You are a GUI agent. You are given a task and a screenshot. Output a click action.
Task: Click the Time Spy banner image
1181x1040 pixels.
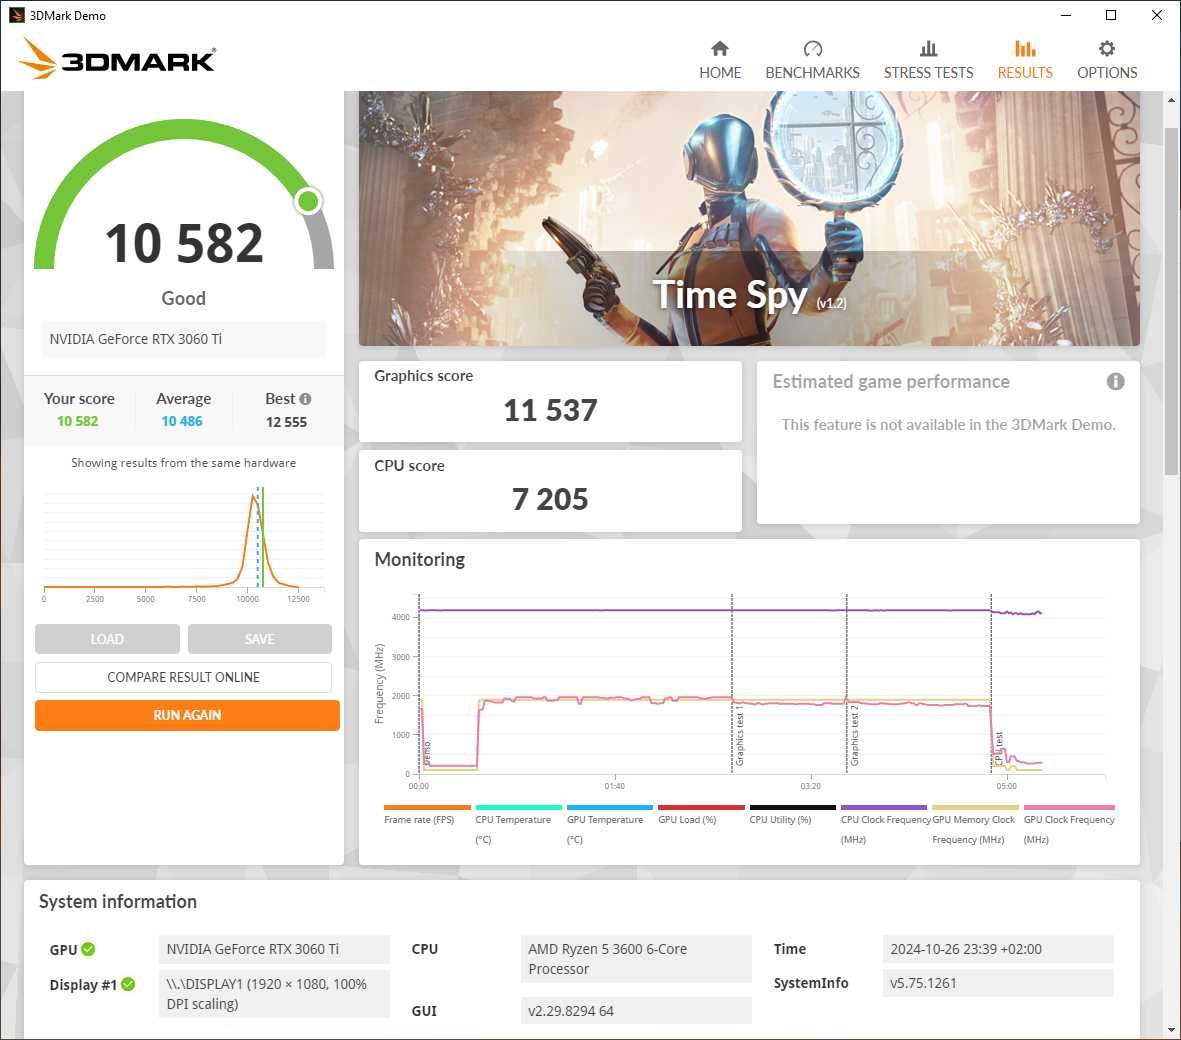click(x=749, y=218)
